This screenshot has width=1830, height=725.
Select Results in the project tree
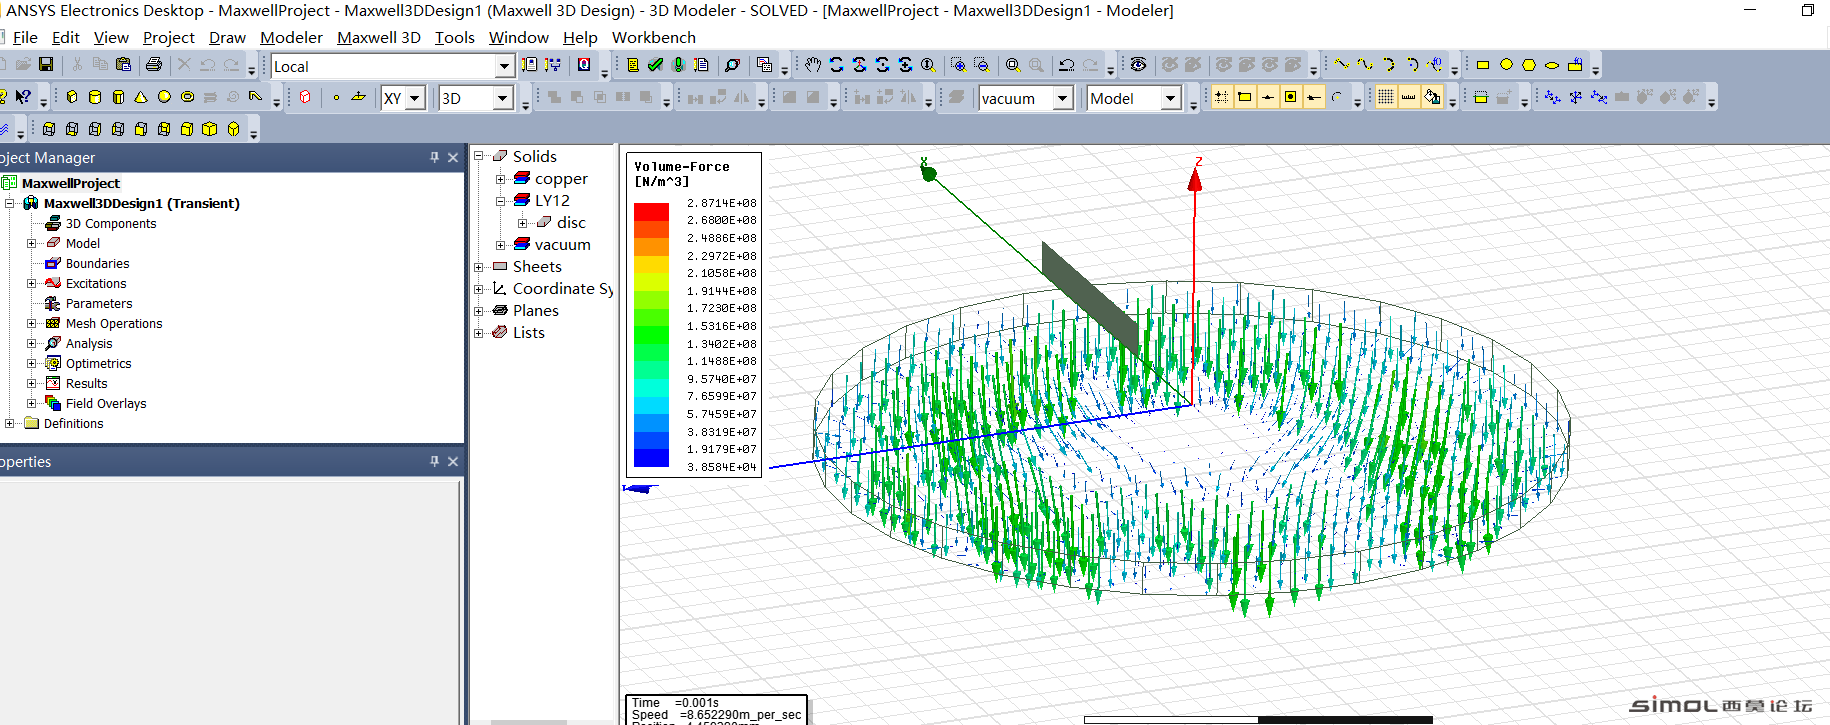[x=86, y=383]
